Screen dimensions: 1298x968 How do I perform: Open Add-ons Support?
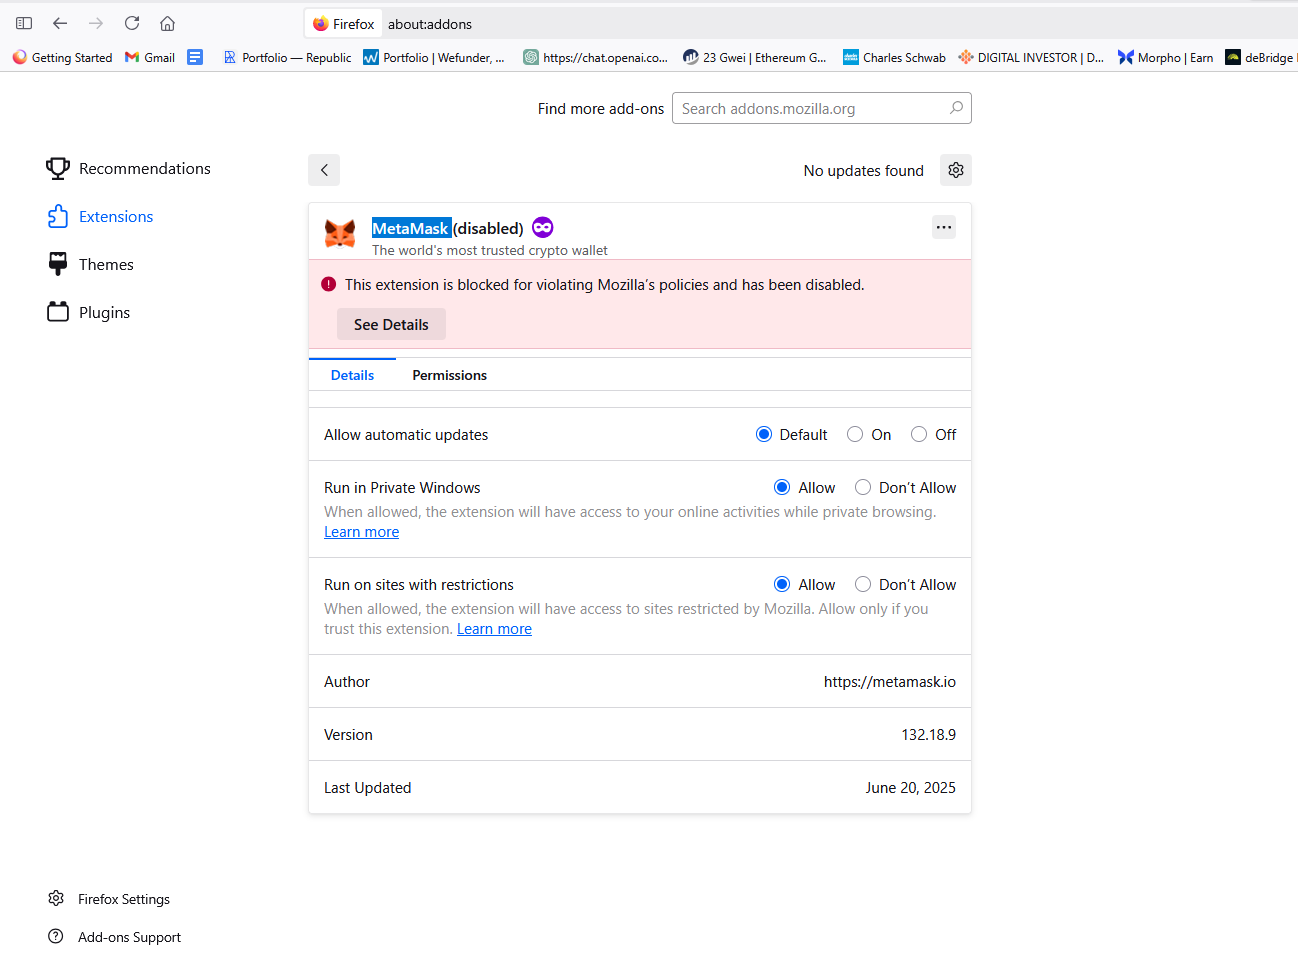[x=114, y=937]
